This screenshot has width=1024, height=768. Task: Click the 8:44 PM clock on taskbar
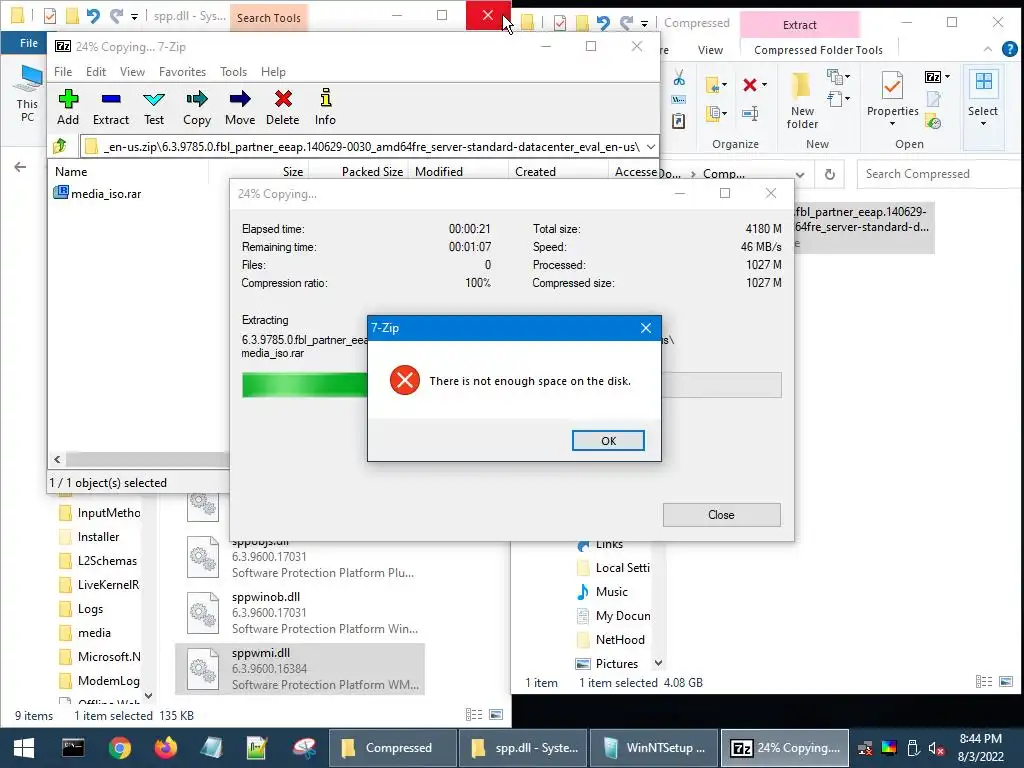(x=980, y=739)
